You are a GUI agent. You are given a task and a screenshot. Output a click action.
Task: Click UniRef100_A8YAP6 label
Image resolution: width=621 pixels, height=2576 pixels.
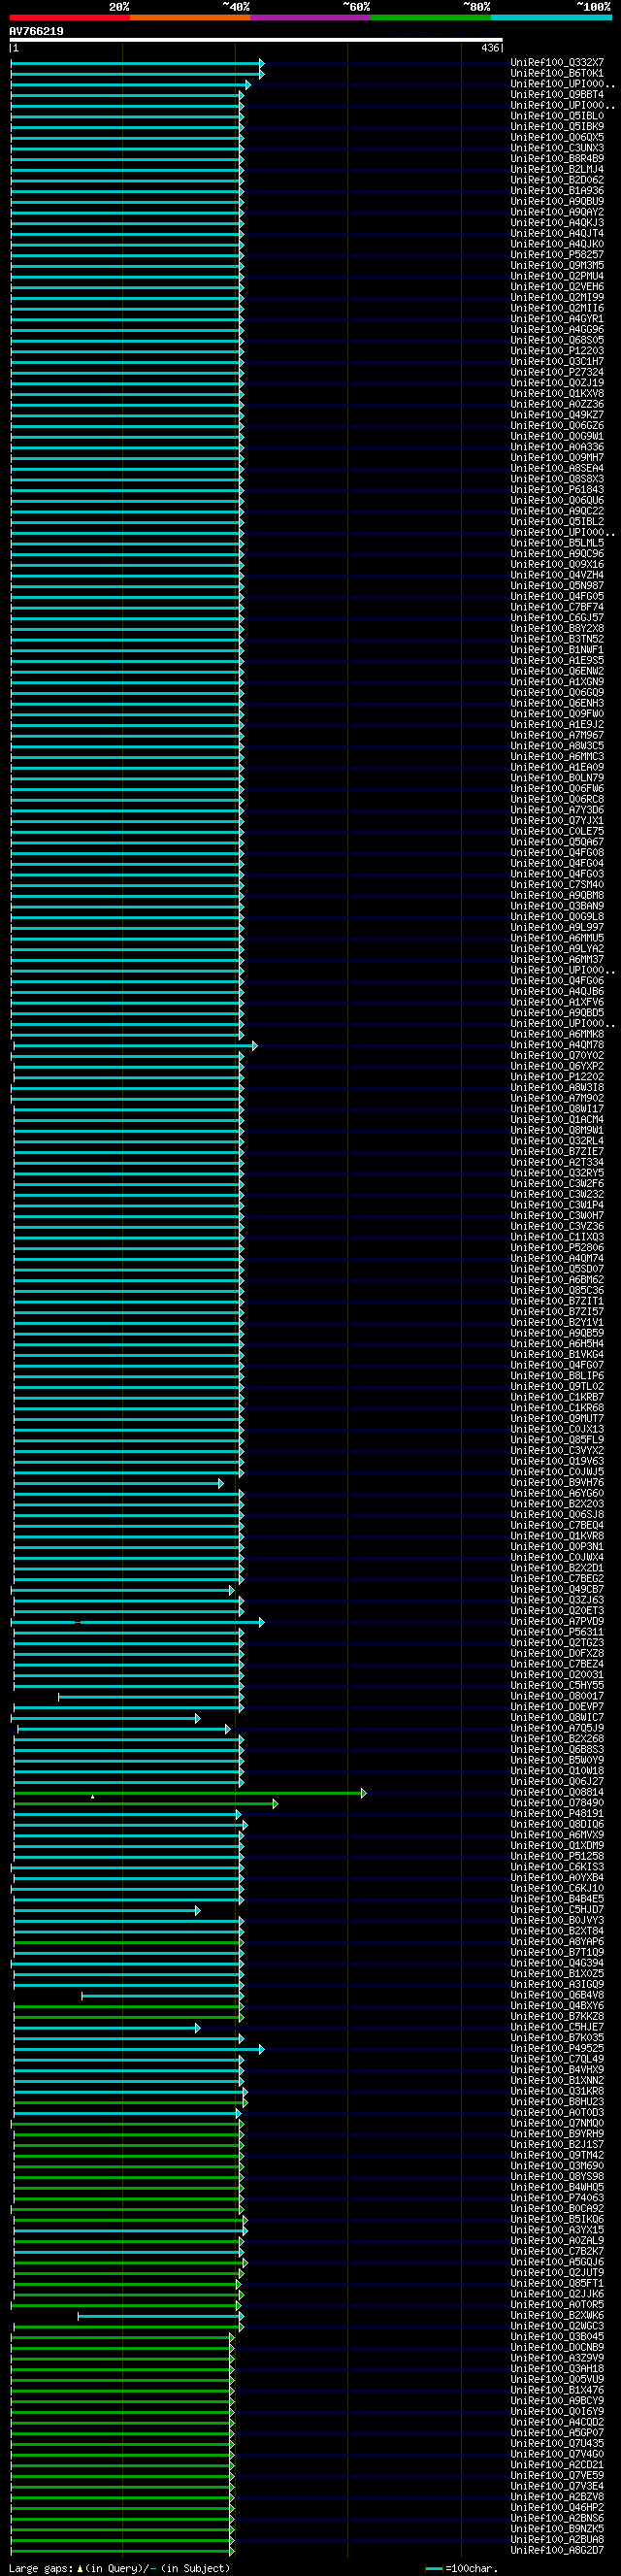pos(557,1941)
